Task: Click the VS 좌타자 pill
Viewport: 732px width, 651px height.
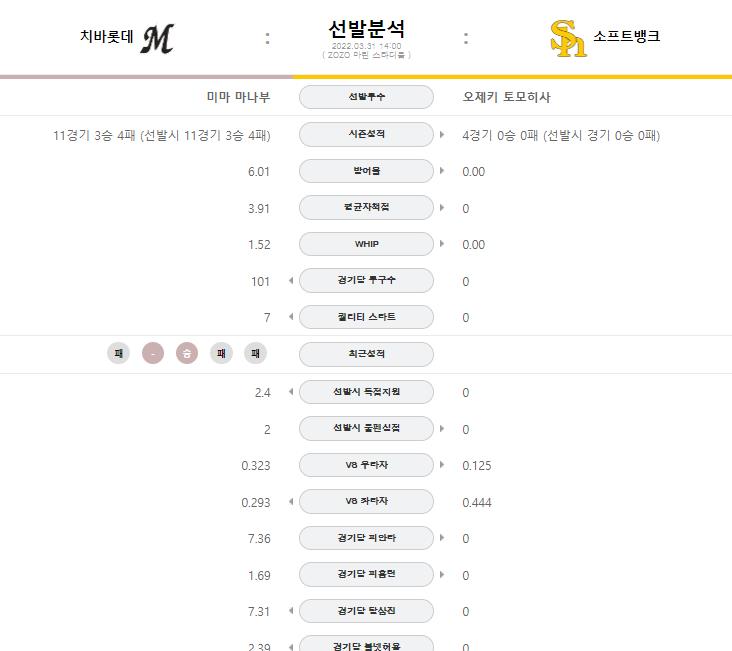Action: coord(366,501)
